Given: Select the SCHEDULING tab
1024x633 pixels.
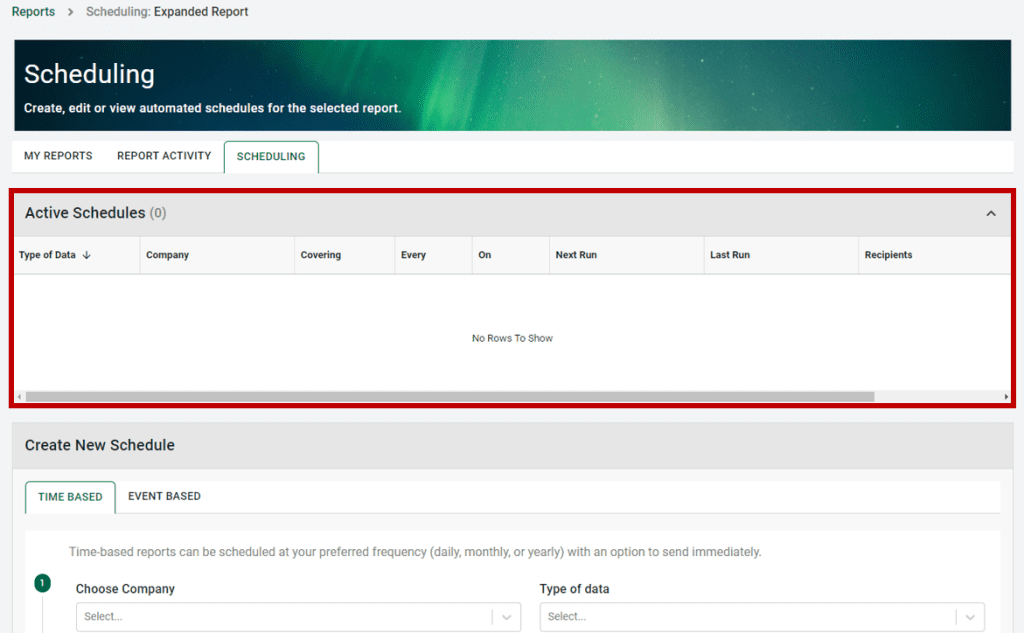Looking at the screenshot, I should [x=270, y=156].
